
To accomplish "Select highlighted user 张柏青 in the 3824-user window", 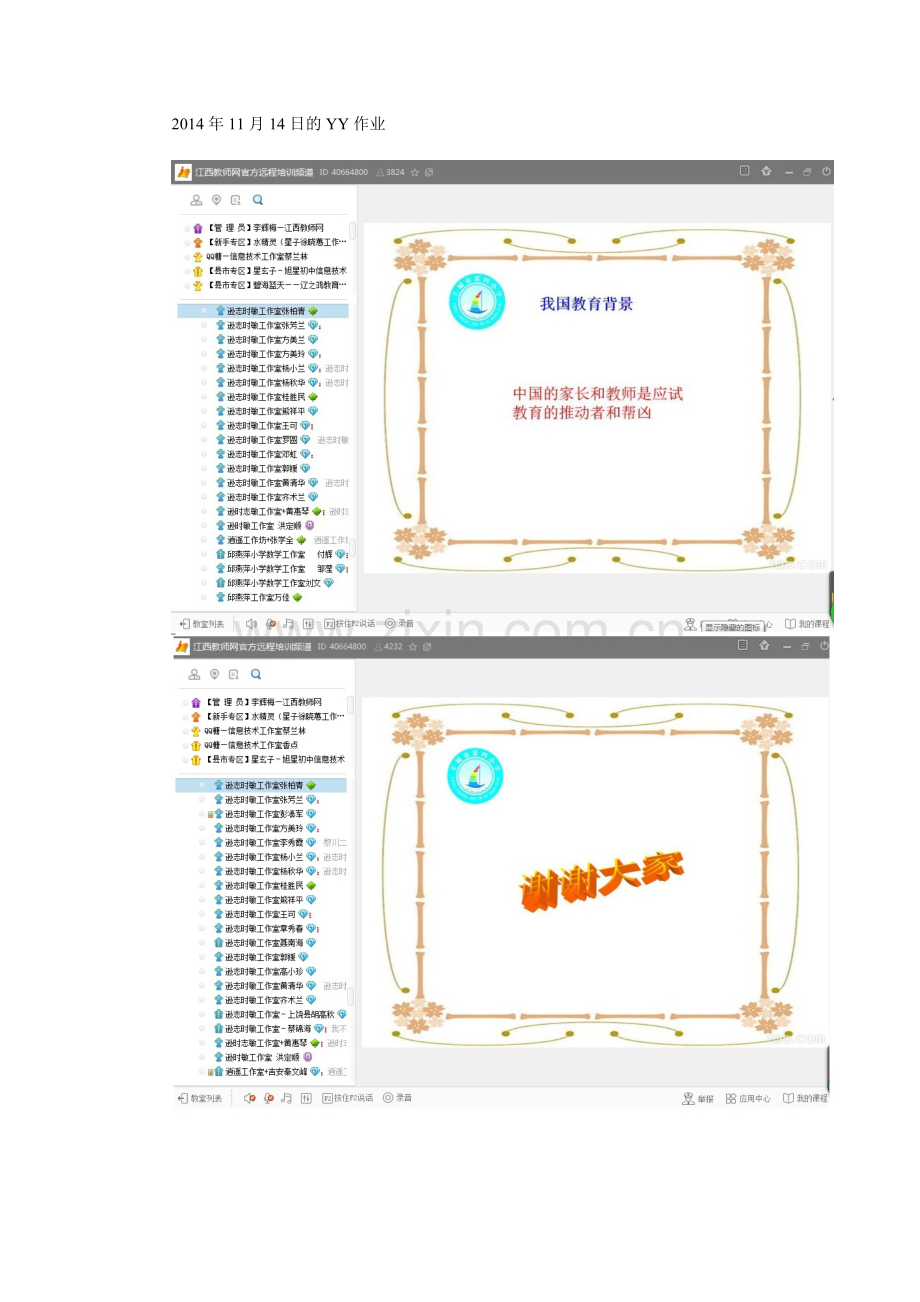I will click(x=263, y=311).
